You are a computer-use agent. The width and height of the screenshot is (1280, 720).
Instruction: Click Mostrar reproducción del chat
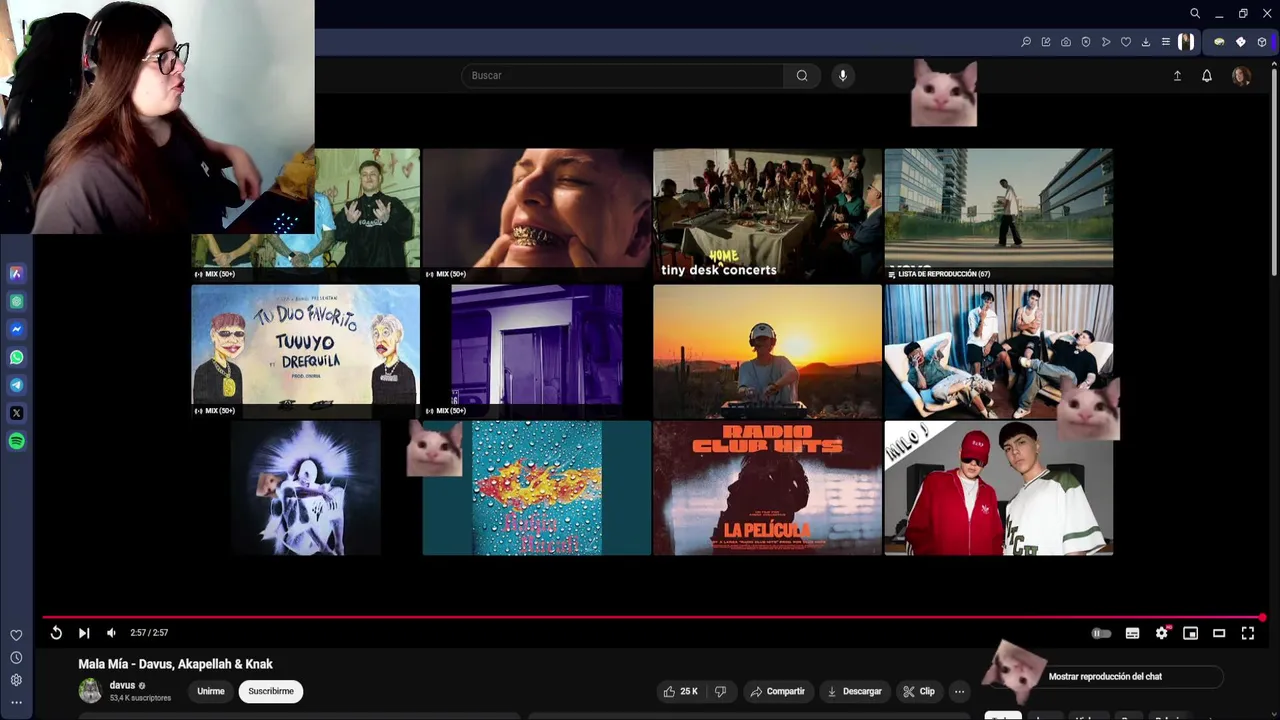pos(1105,677)
